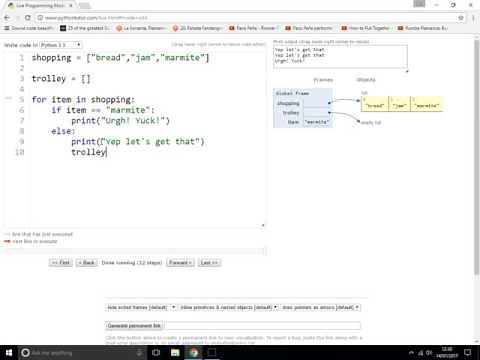The height and width of the screenshot is (360, 480).
Task: Open the 'hide exited frames' dropdown
Action: tap(141, 307)
